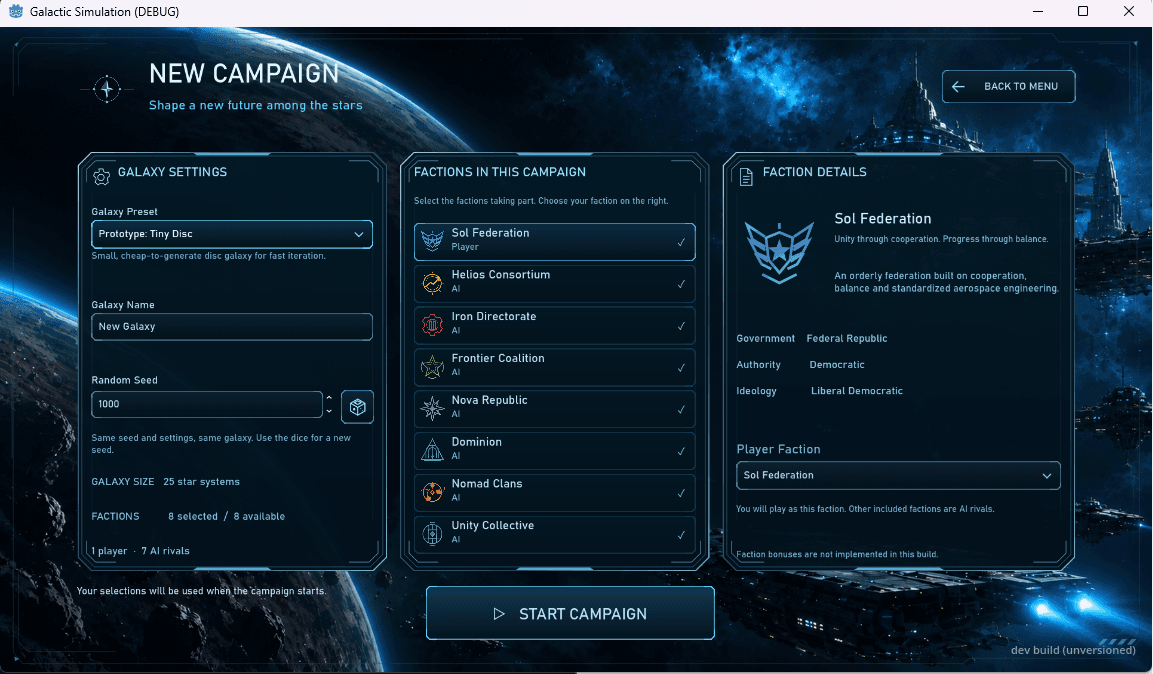The width and height of the screenshot is (1153, 674).
Task: Click the play triangle on Start Campaign
Action: (x=499, y=614)
